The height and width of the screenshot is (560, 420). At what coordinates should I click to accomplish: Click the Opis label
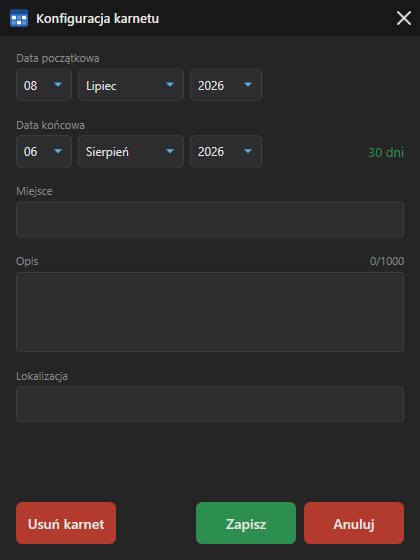pyautogui.click(x=27, y=261)
